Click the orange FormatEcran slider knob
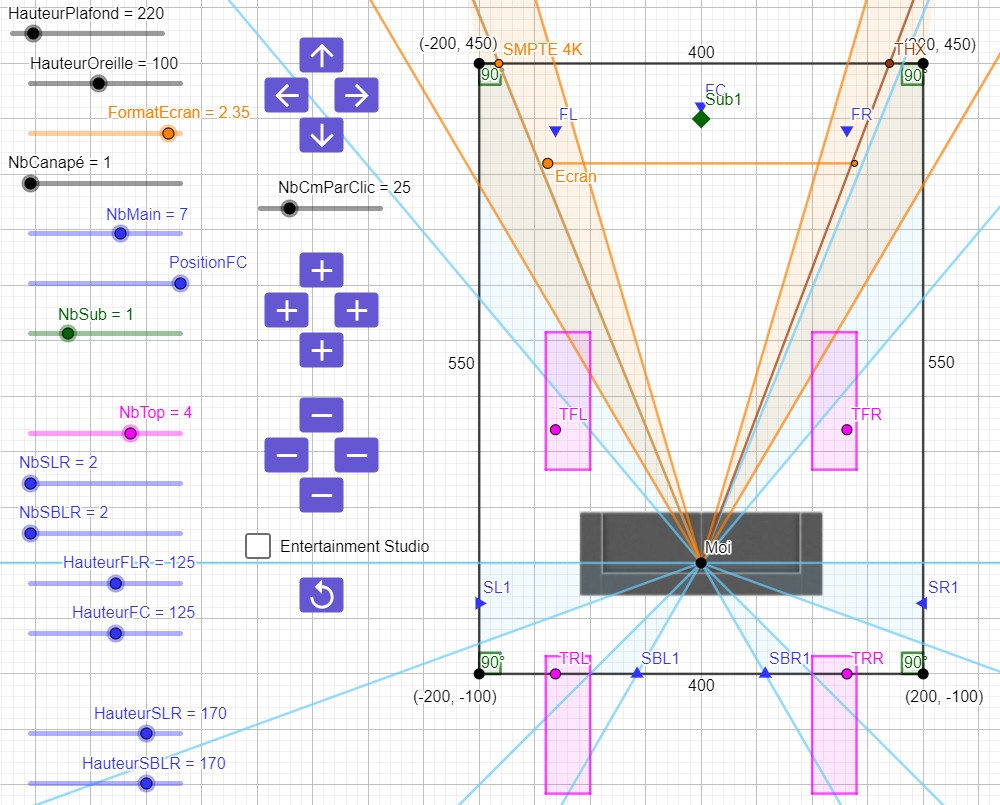Image resolution: width=1000 pixels, height=805 pixels. pos(168,133)
